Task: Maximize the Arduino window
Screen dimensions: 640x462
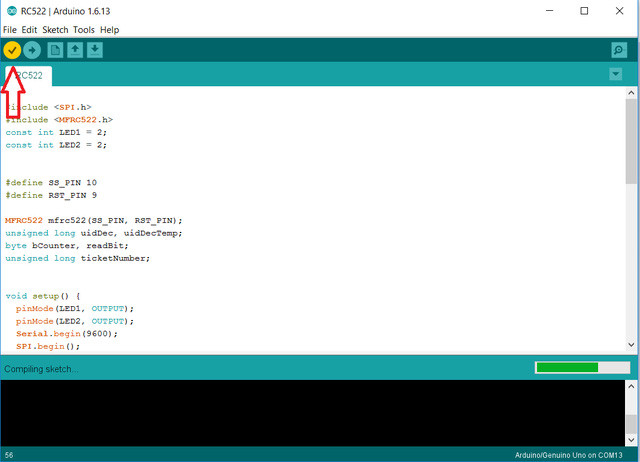Action: [x=583, y=11]
